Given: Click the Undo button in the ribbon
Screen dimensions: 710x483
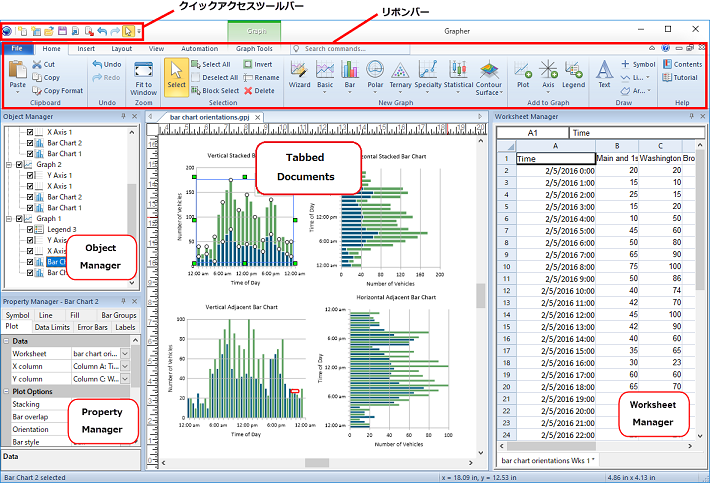Looking at the screenshot, I should 107,64.
